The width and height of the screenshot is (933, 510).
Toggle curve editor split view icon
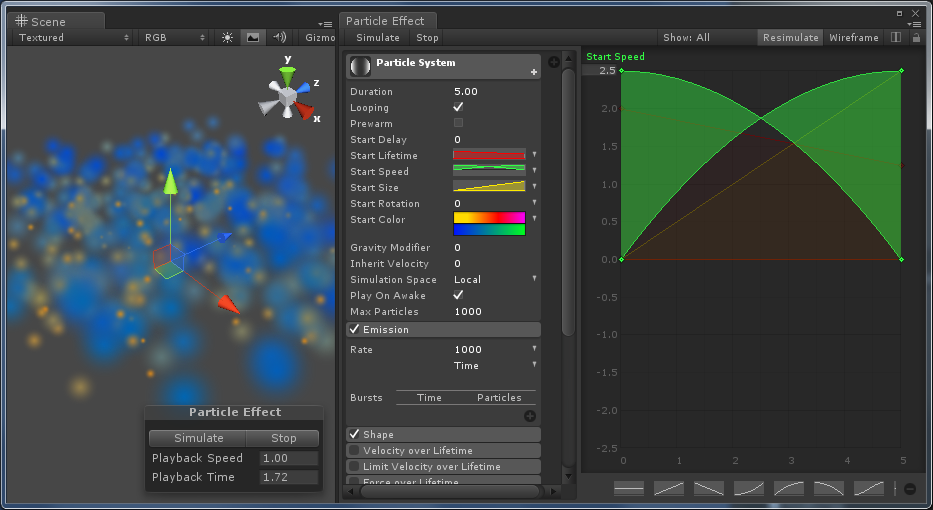(896, 37)
